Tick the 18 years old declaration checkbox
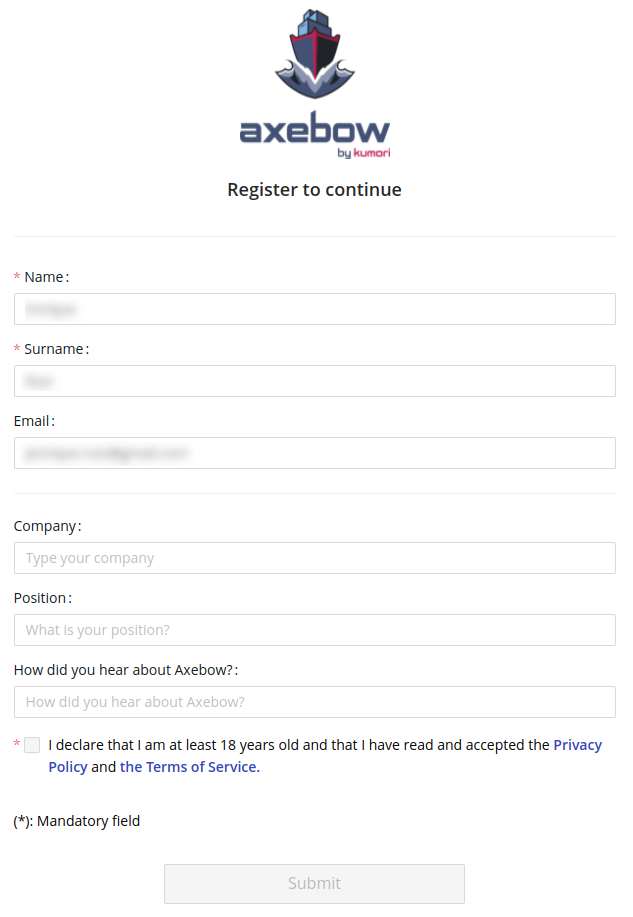The image size is (633, 917). click(x=33, y=745)
